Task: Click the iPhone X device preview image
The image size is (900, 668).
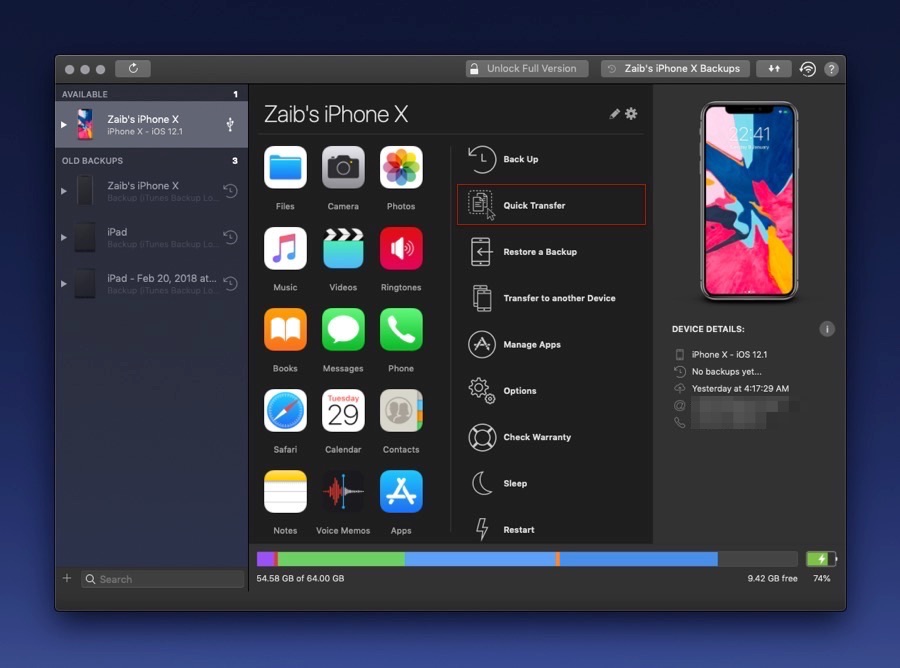Action: click(749, 201)
